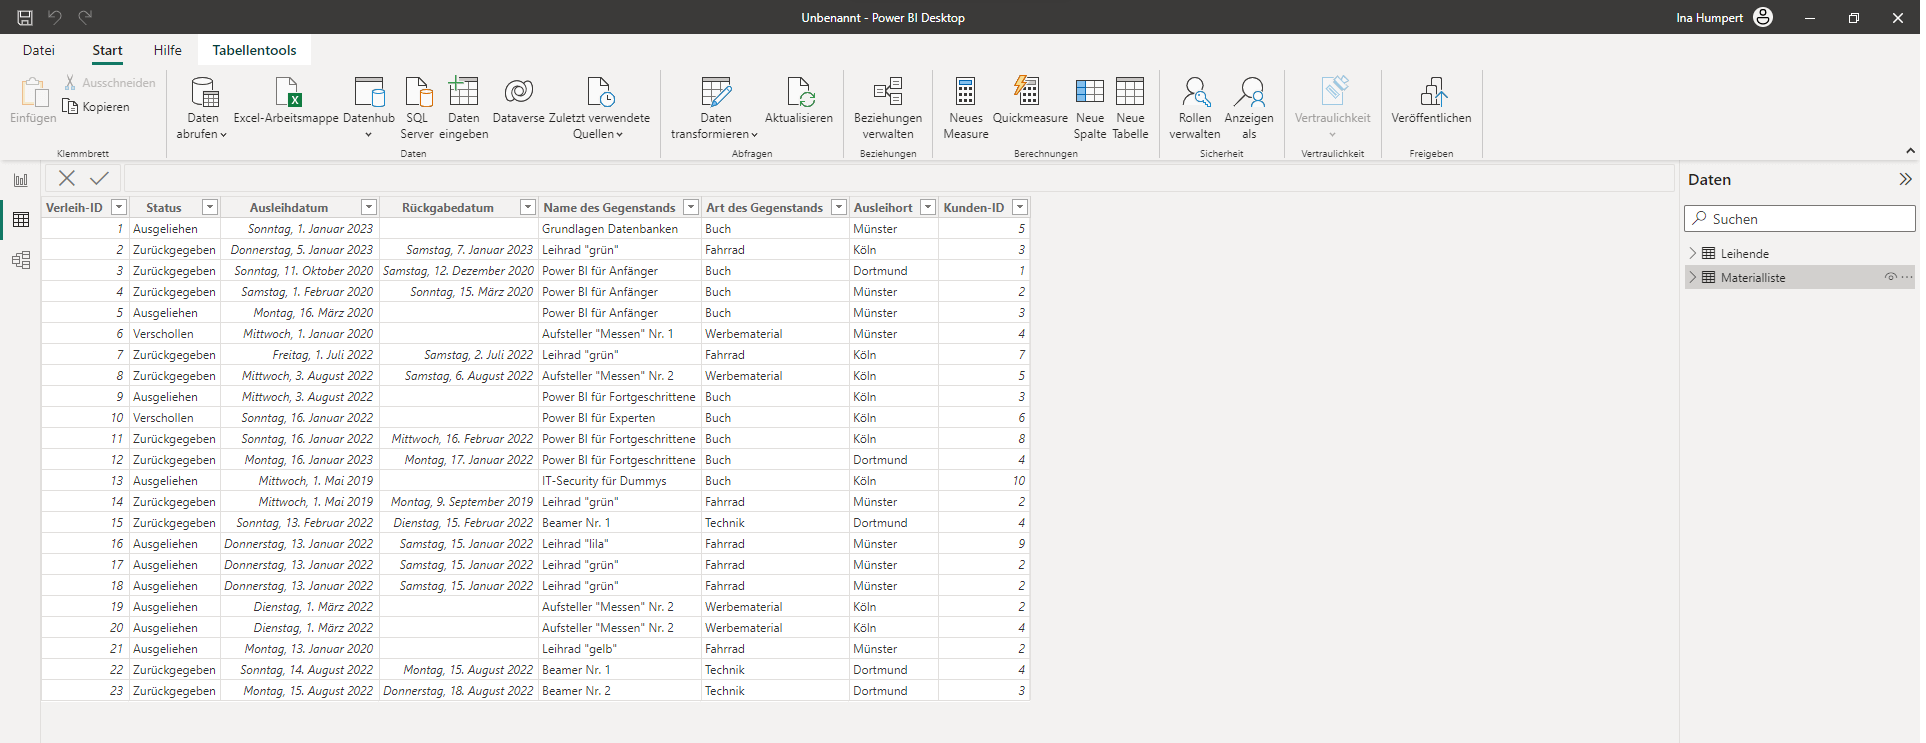
Task: Select Power BI für Experten cell
Action: coord(619,418)
